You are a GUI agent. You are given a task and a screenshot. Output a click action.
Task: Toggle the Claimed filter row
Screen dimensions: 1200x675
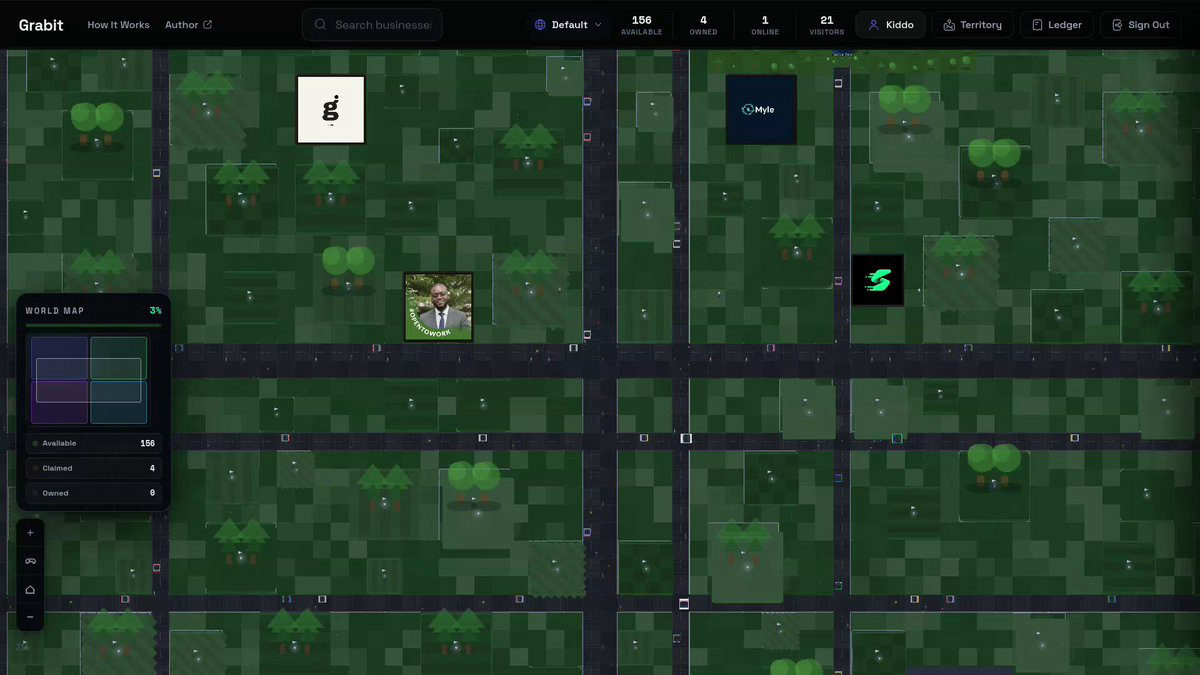coord(93,468)
